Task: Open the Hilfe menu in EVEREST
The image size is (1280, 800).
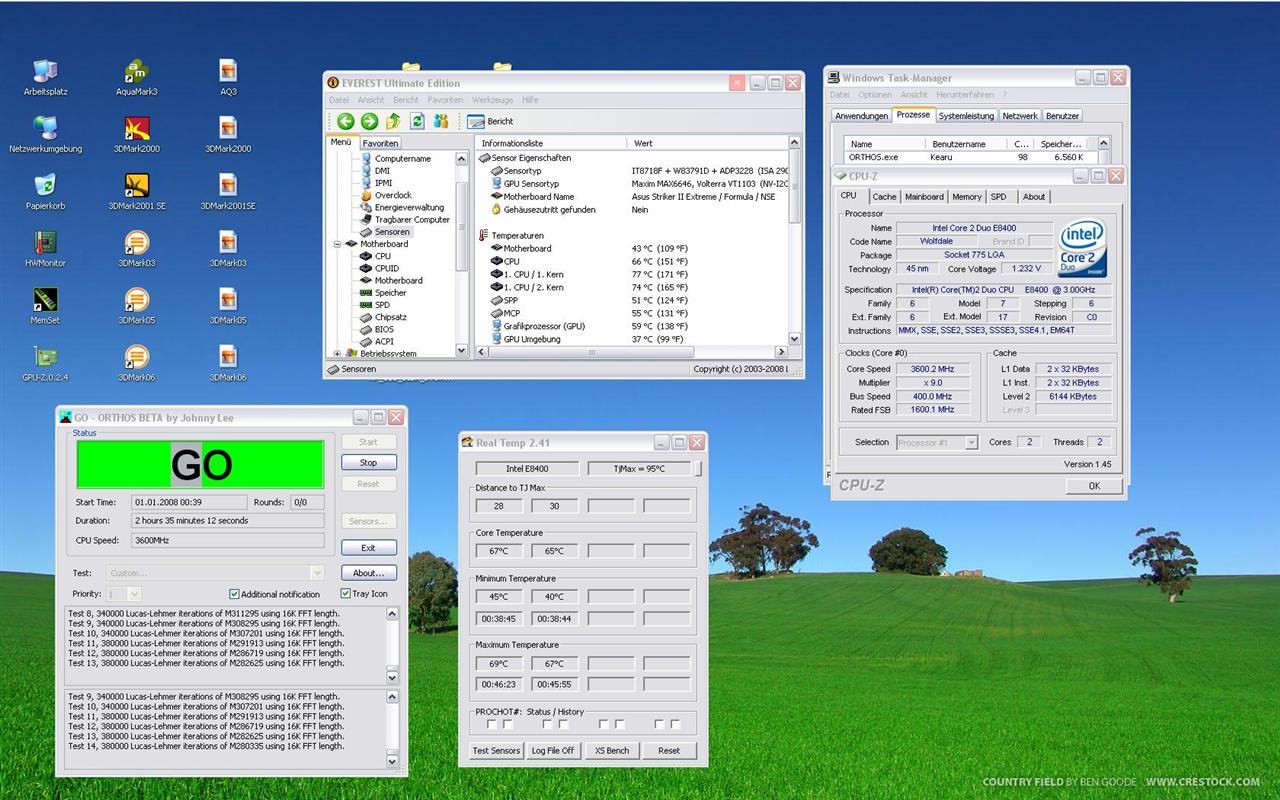Action: click(x=530, y=100)
